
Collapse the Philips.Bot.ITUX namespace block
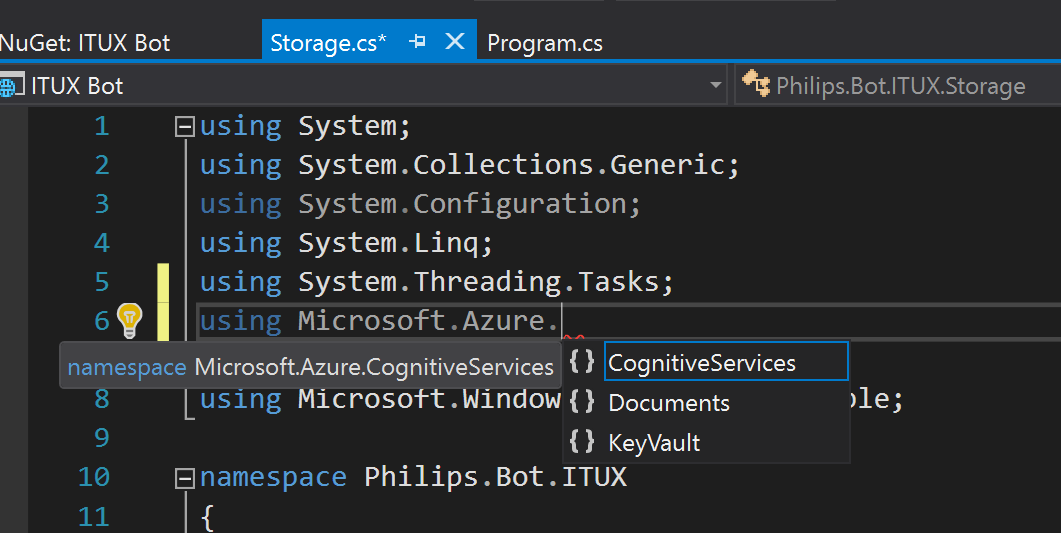(x=184, y=479)
